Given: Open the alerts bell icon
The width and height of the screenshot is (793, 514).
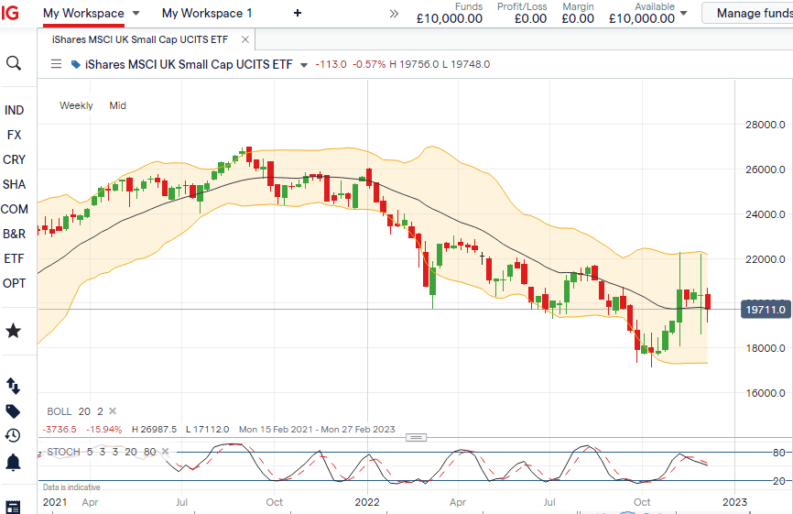Looking at the screenshot, I should click(x=13, y=462).
